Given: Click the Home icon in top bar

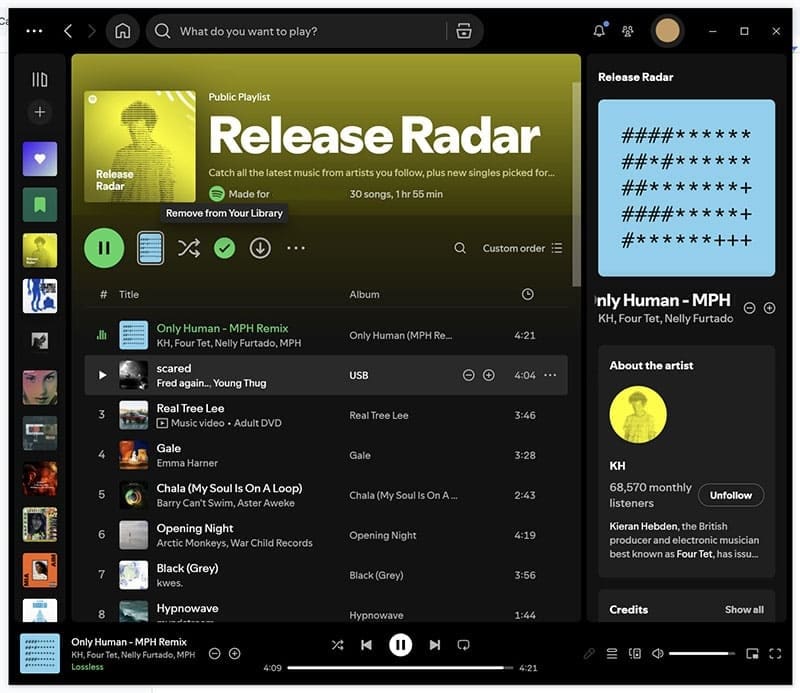Looking at the screenshot, I should (x=122, y=31).
